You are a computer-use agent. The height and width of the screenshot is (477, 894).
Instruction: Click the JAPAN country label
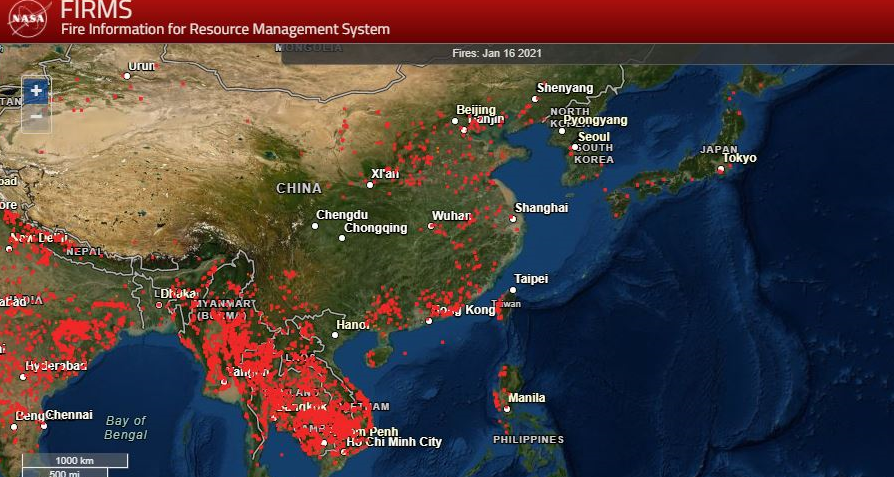[x=718, y=149]
